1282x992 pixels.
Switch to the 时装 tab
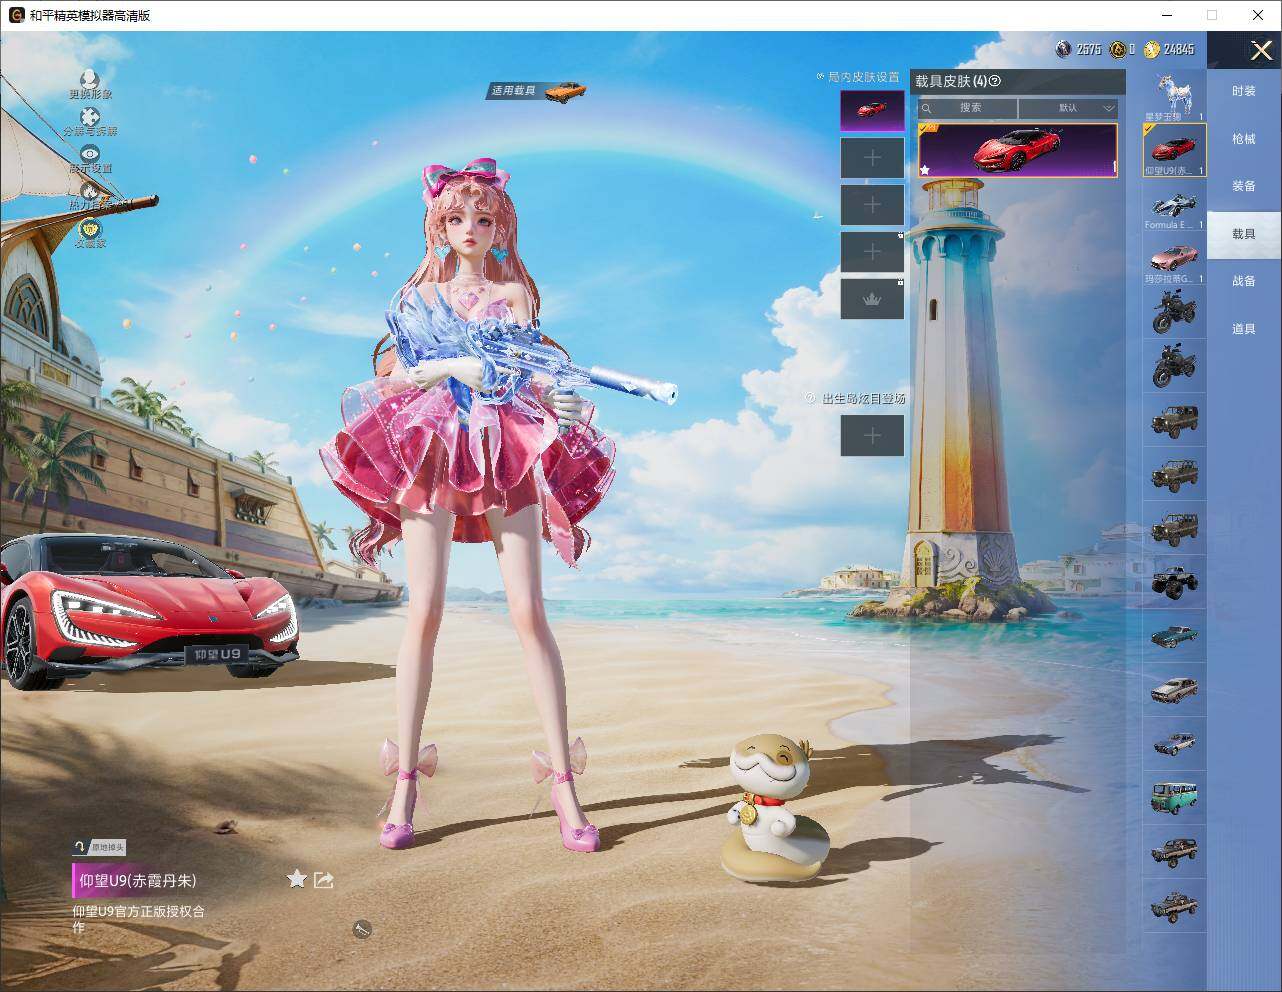click(1243, 91)
